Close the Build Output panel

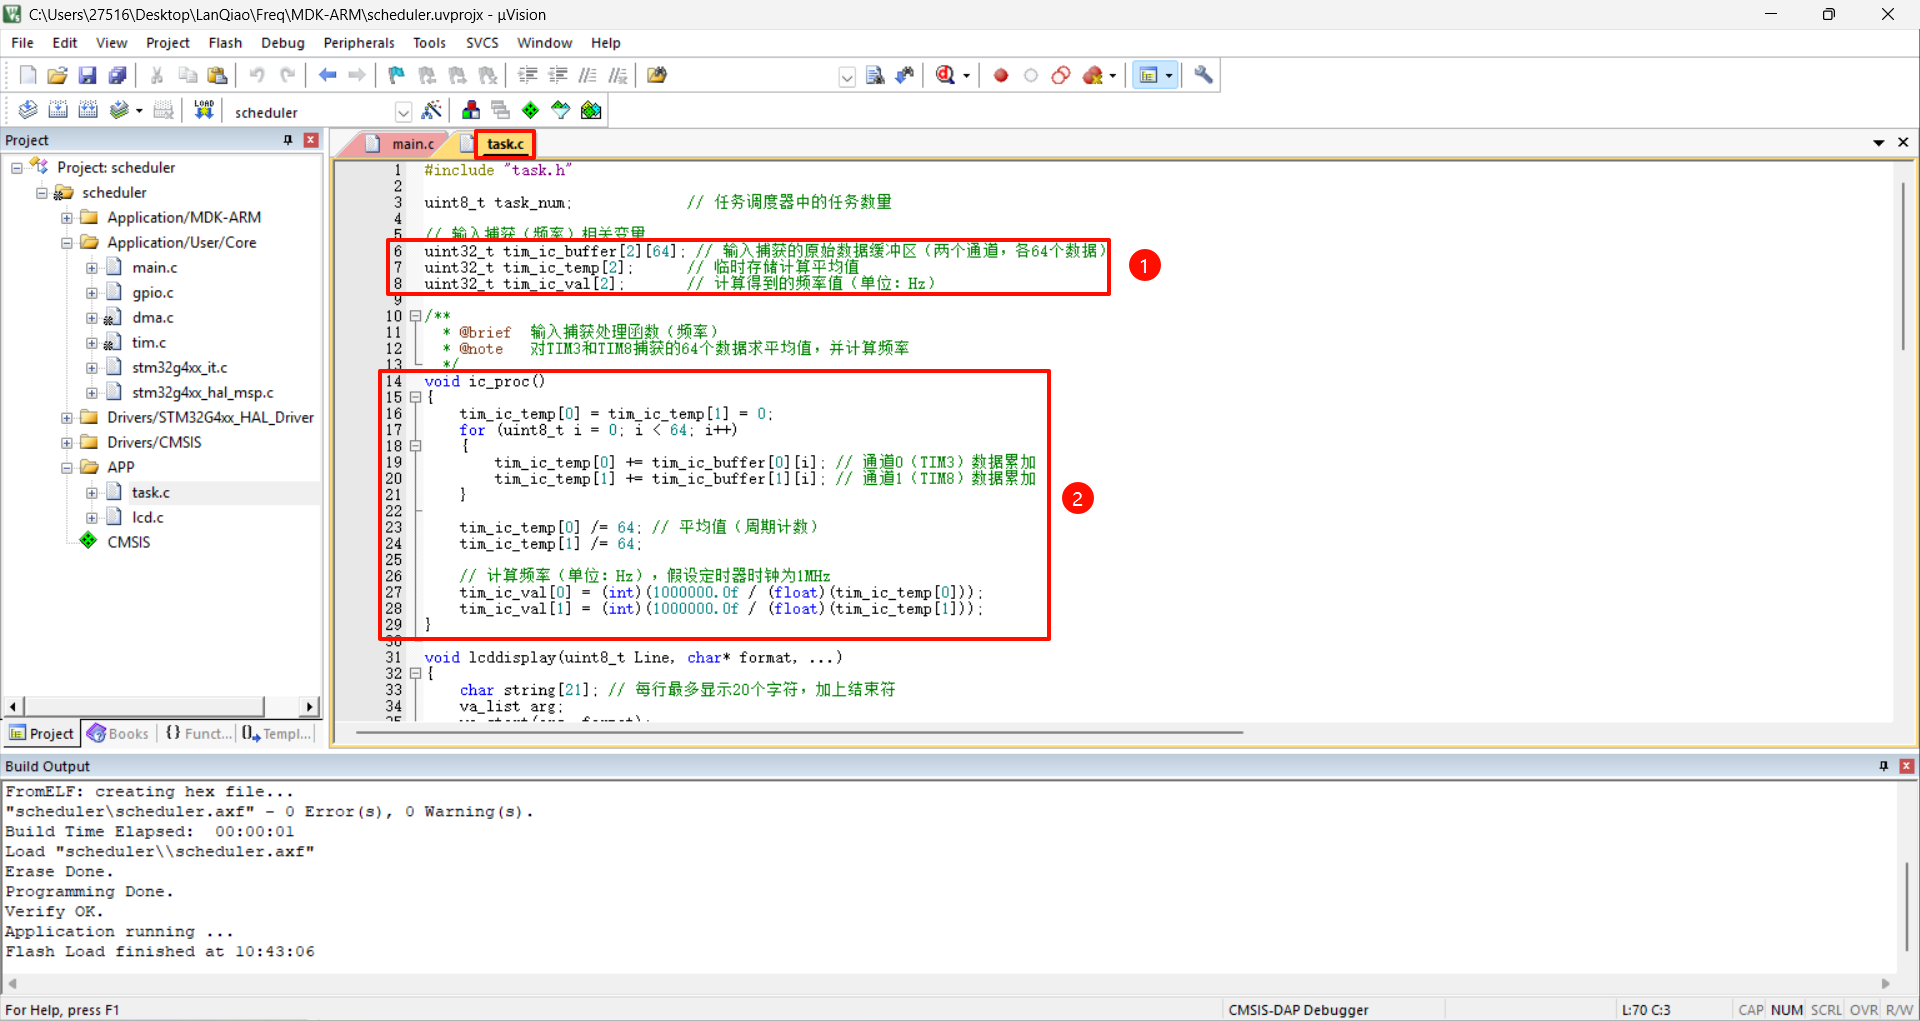[1906, 766]
